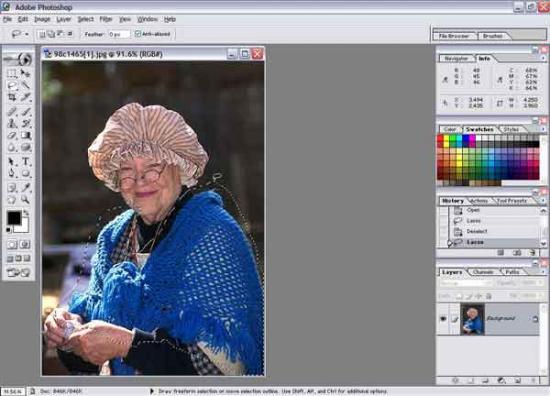This screenshot has height=396, width=550.
Task: Open the layer blending mode dropdown
Action: 465,283
